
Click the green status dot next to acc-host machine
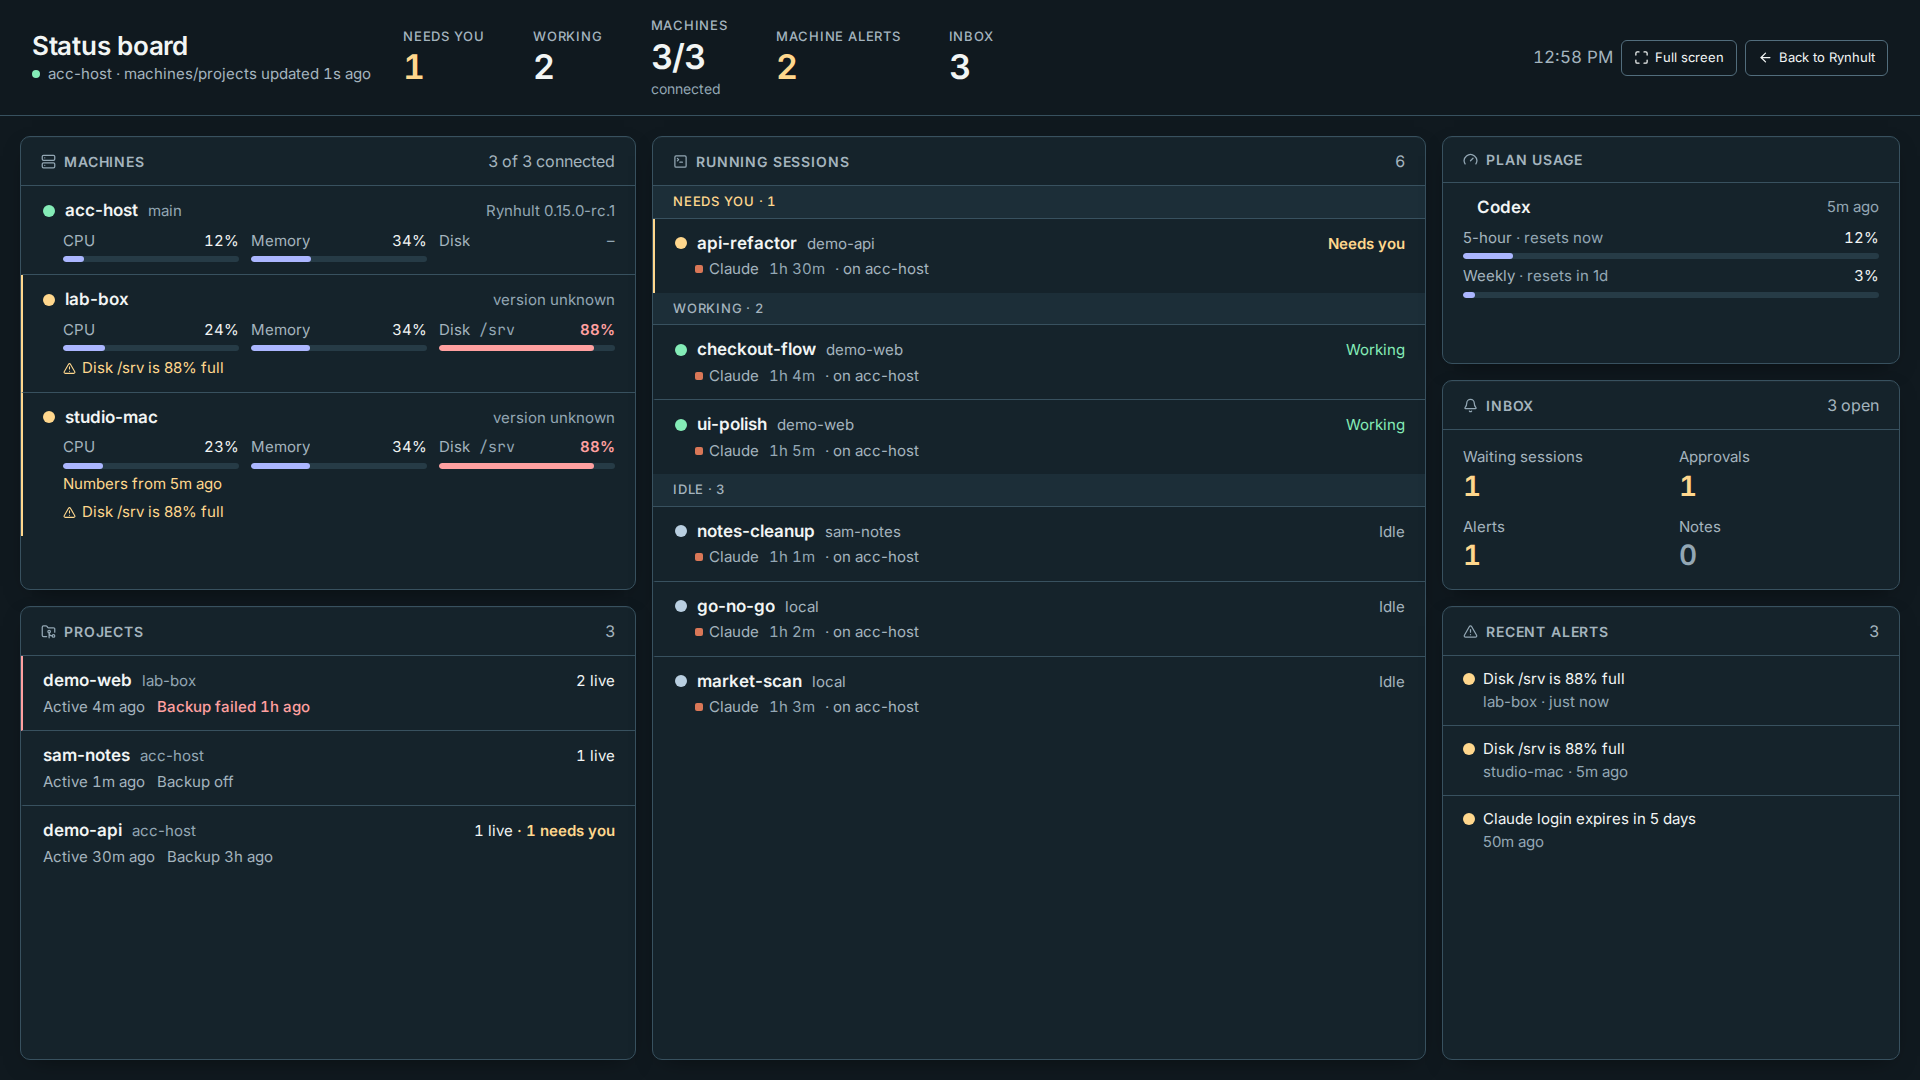tap(49, 211)
